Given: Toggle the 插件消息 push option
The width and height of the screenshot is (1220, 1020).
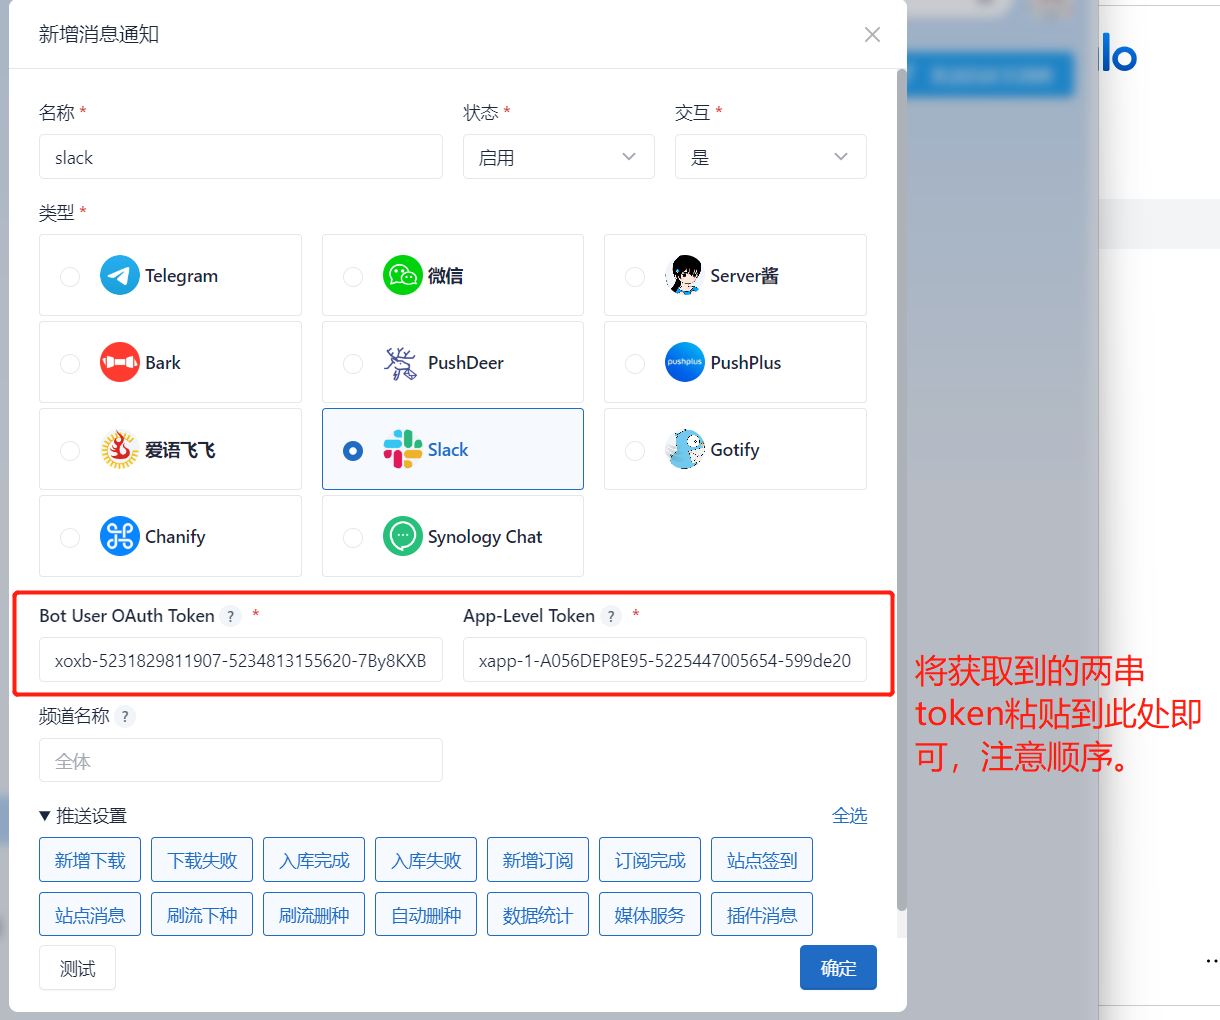Looking at the screenshot, I should tap(762, 914).
